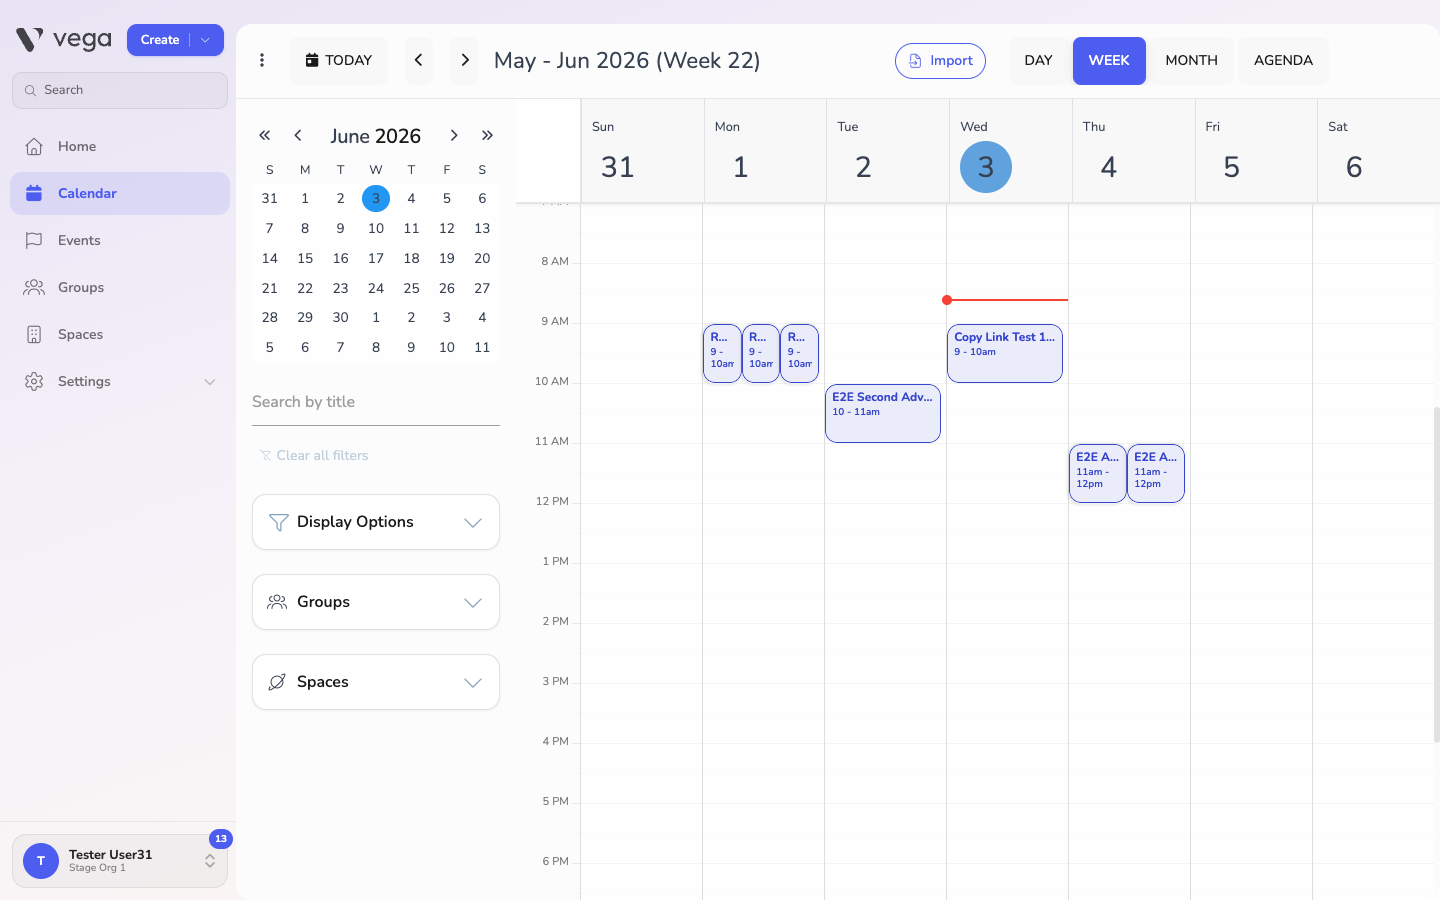1440x900 pixels.
Task: Click the Spaces filter planet icon
Action: click(x=277, y=682)
